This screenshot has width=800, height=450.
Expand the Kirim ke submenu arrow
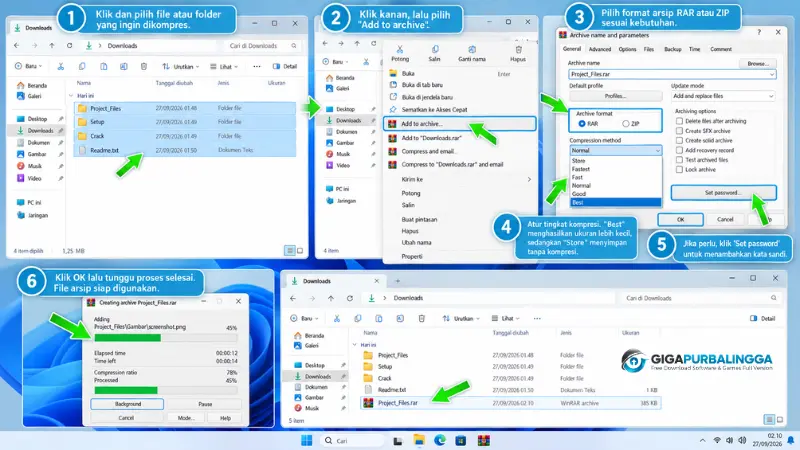tap(529, 180)
